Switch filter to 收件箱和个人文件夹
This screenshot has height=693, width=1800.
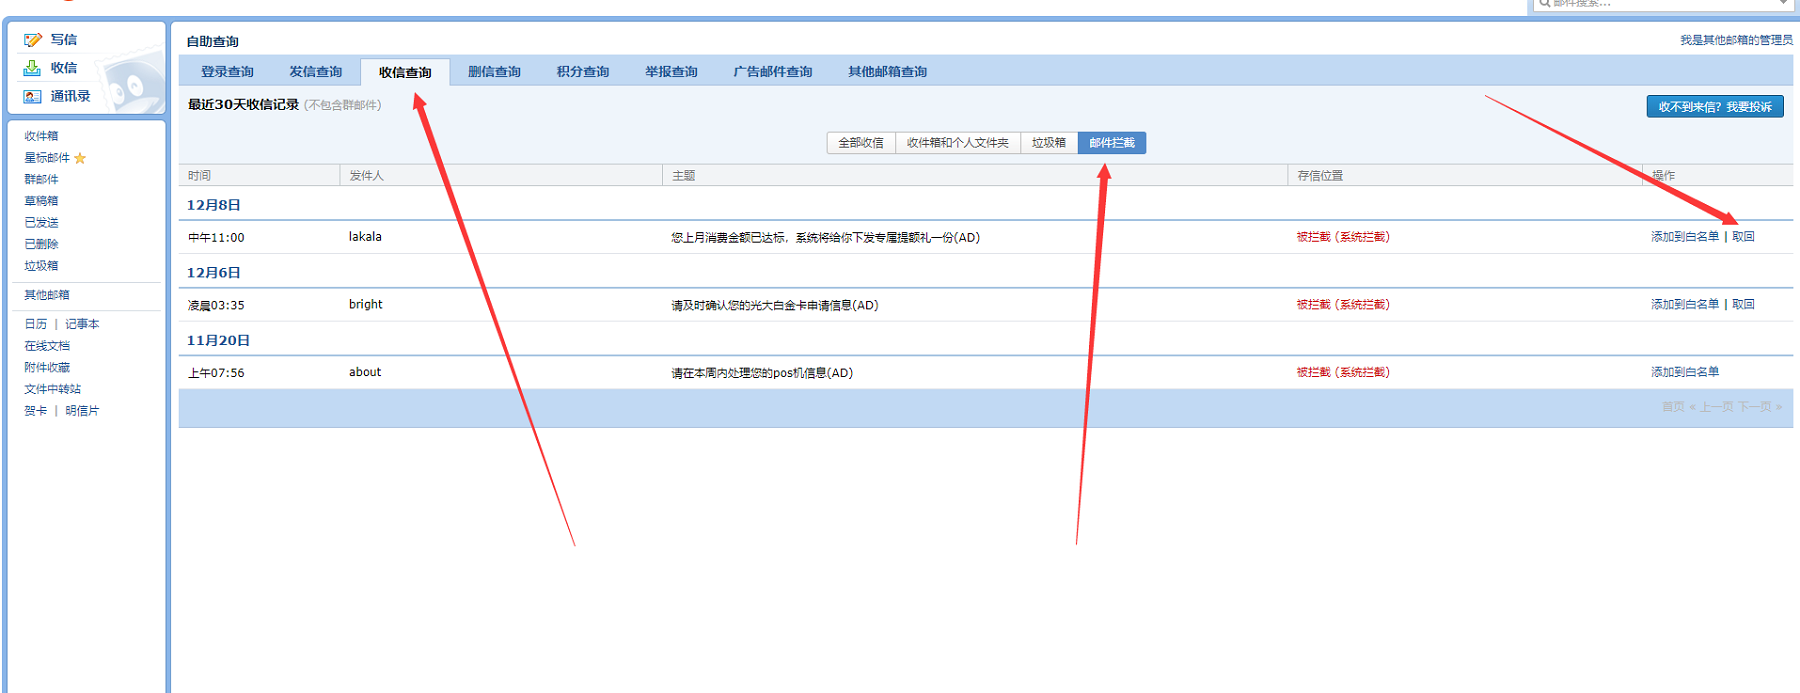(957, 143)
